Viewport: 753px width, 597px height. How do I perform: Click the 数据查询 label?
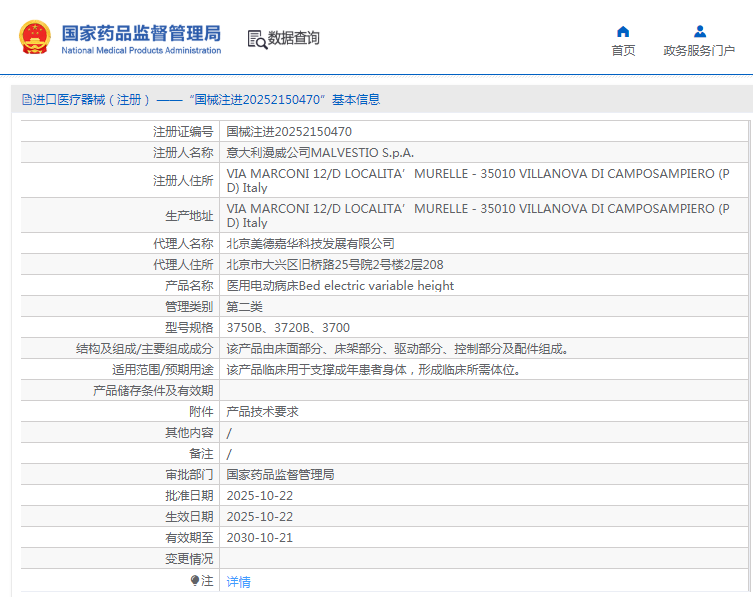[293, 38]
